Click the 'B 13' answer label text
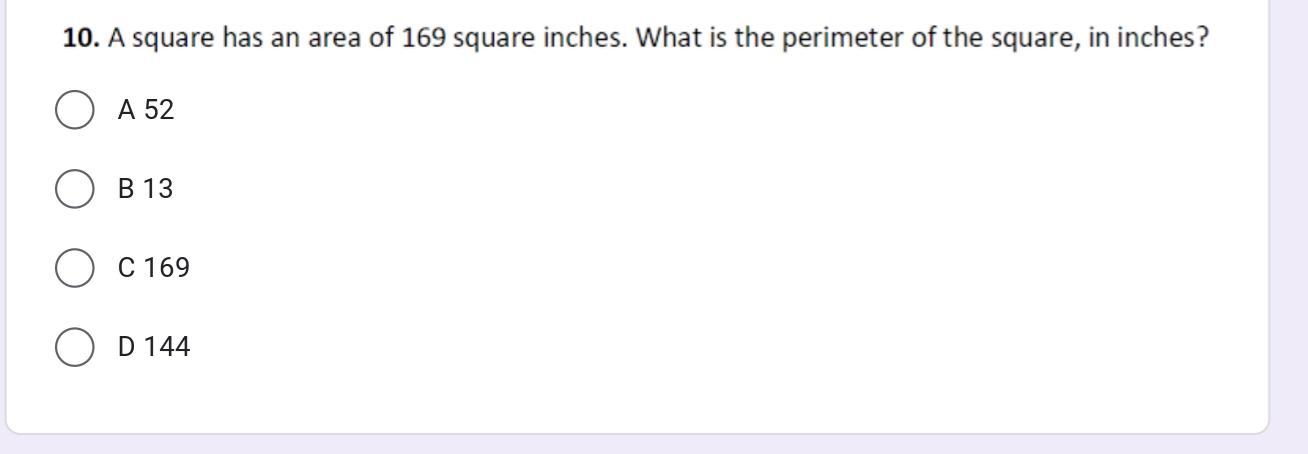The image size is (1308, 454). 145,189
